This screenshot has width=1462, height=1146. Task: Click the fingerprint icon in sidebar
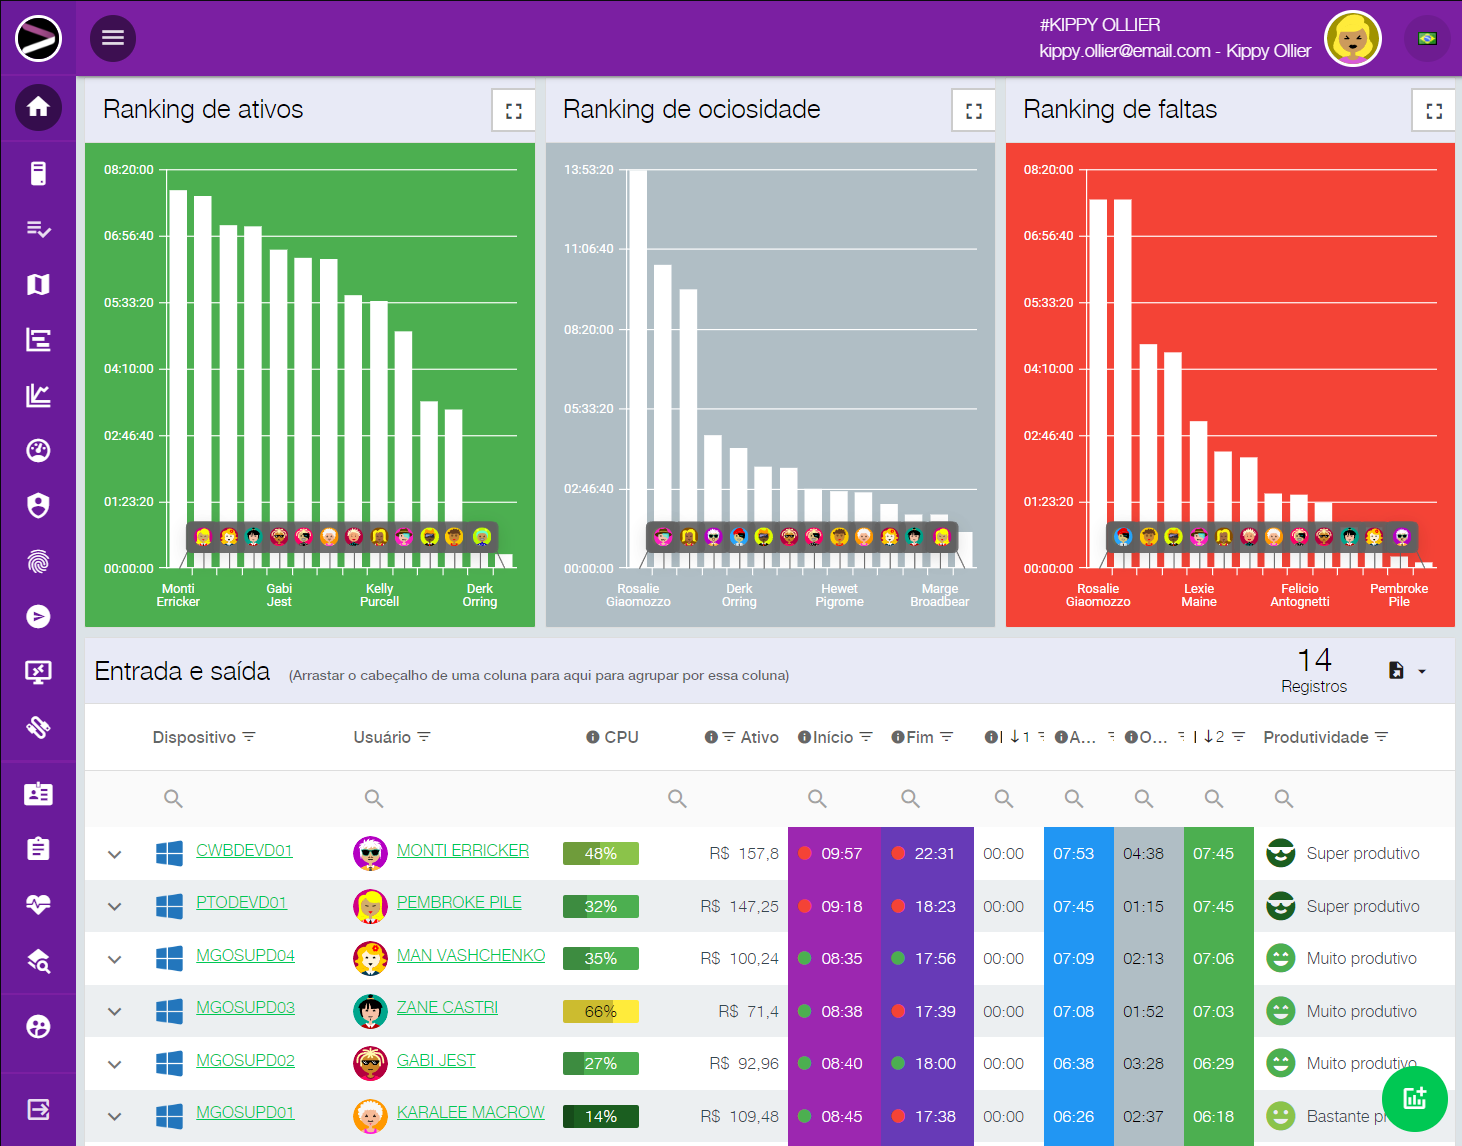coord(38,561)
